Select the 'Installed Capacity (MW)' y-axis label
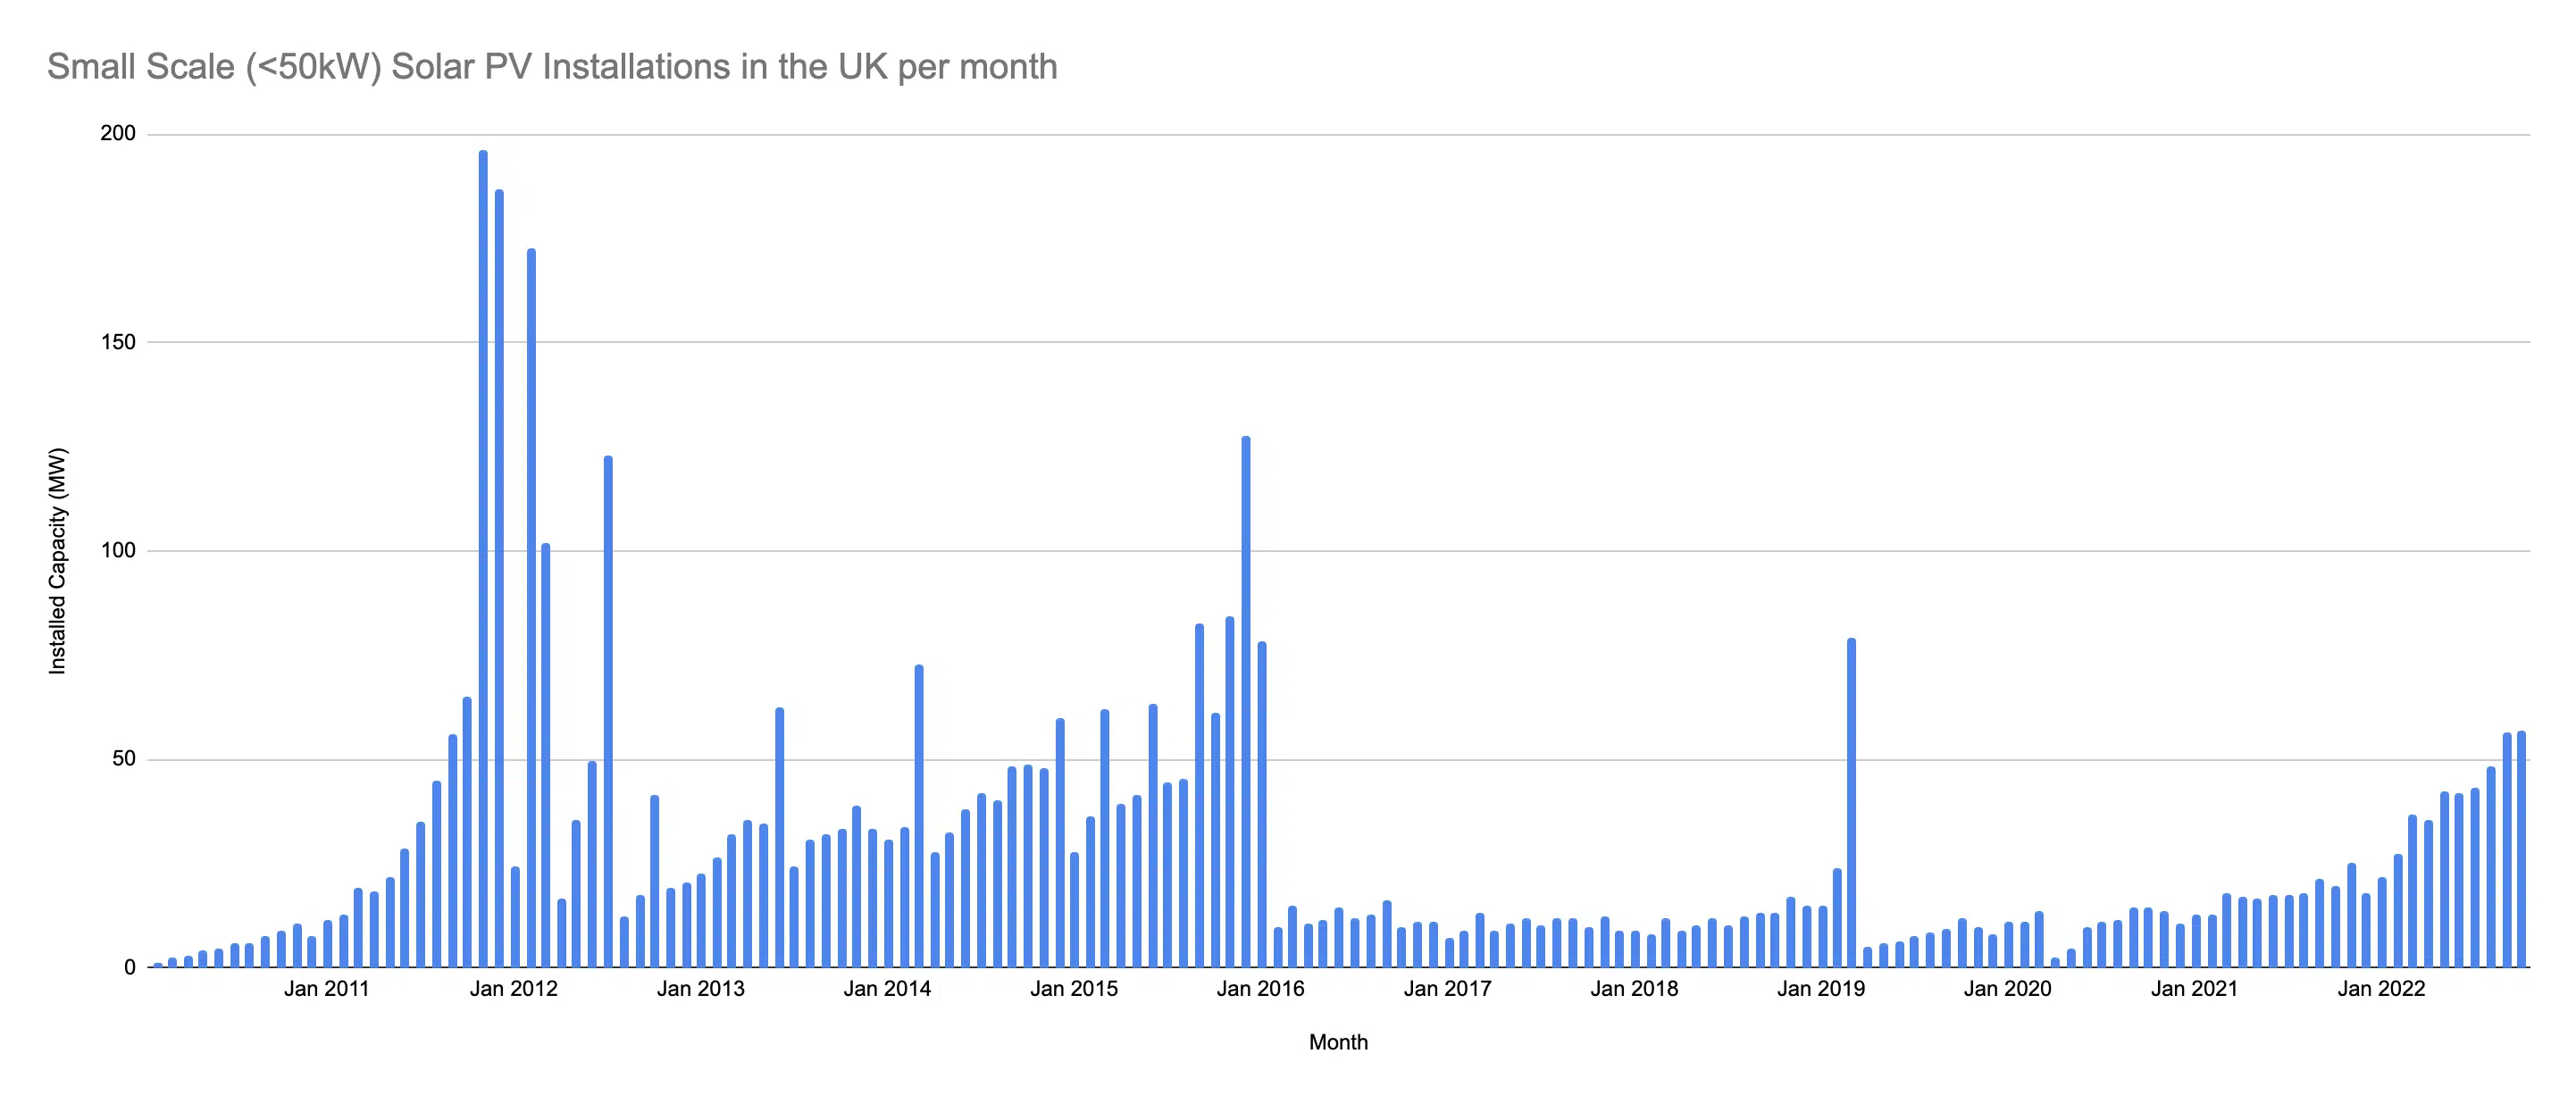Screen dimensions: 2576x1104 (58, 561)
